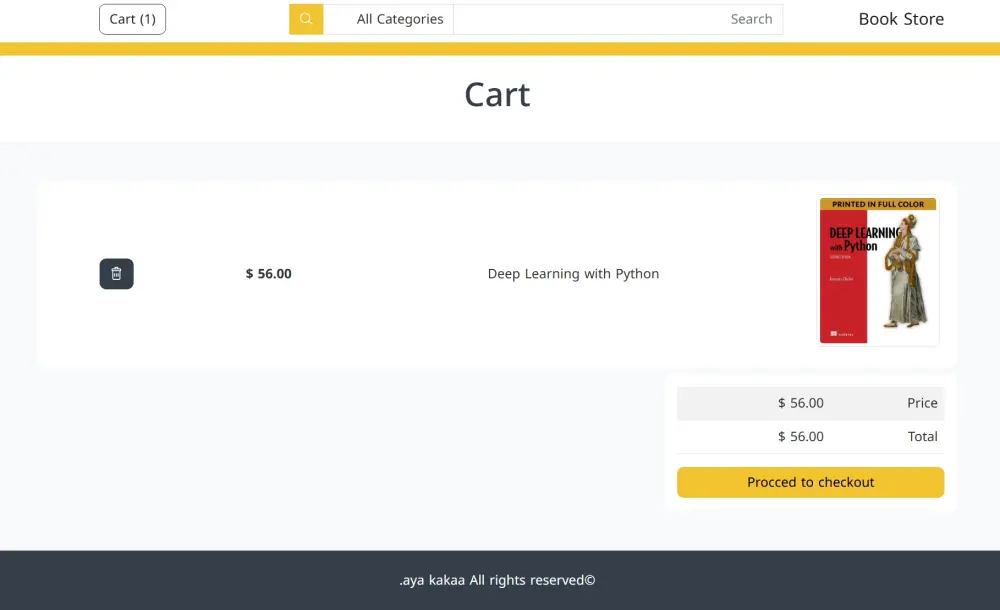Open the Book Store home link
Viewport: 1000px width, 610px height.
pyautogui.click(x=900, y=18)
